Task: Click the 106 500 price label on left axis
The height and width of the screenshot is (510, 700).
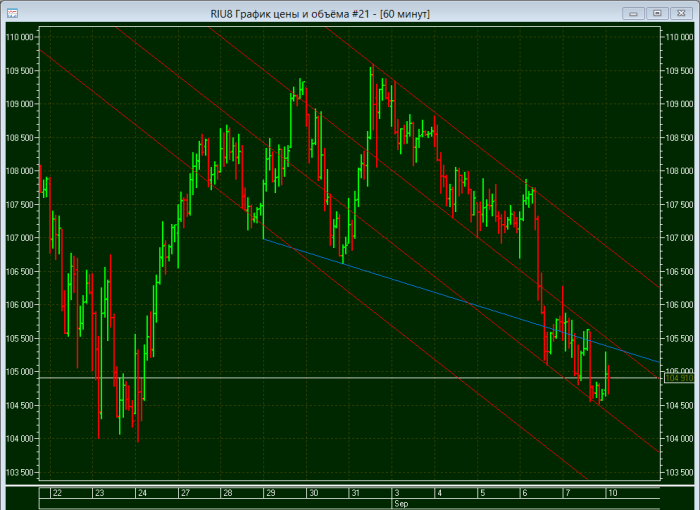Action: point(19,272)
